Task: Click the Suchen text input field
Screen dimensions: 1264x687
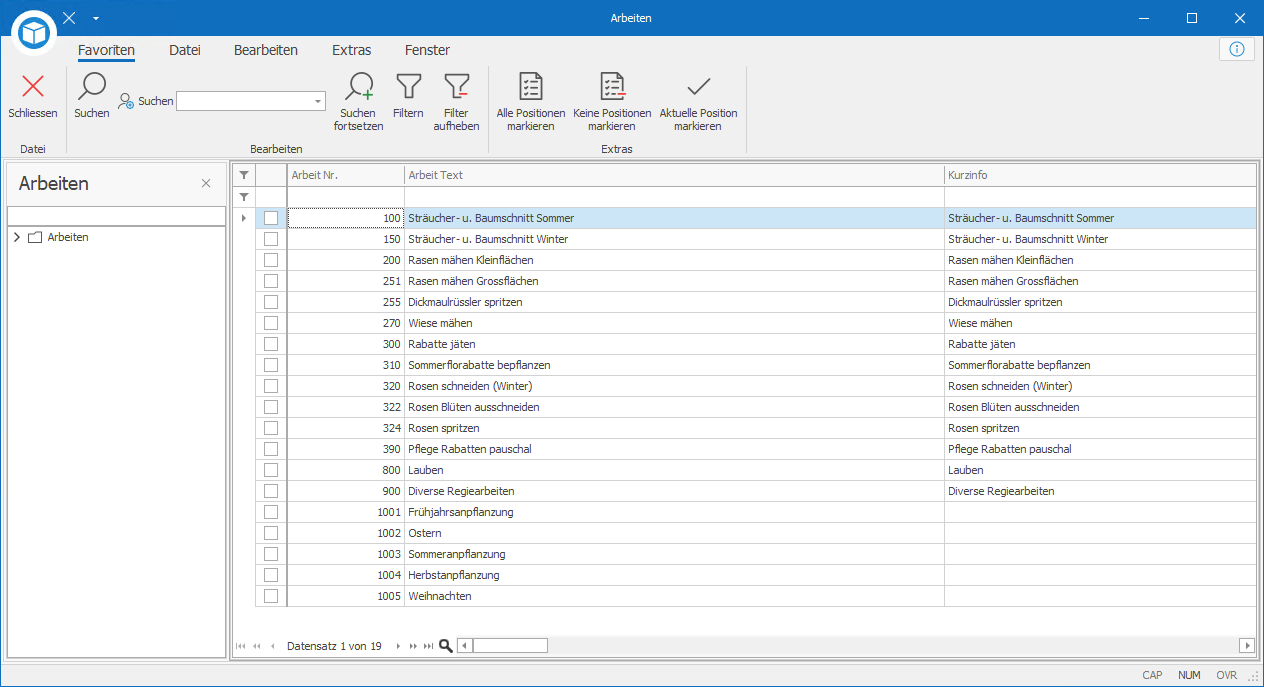Action: [245, 101]
